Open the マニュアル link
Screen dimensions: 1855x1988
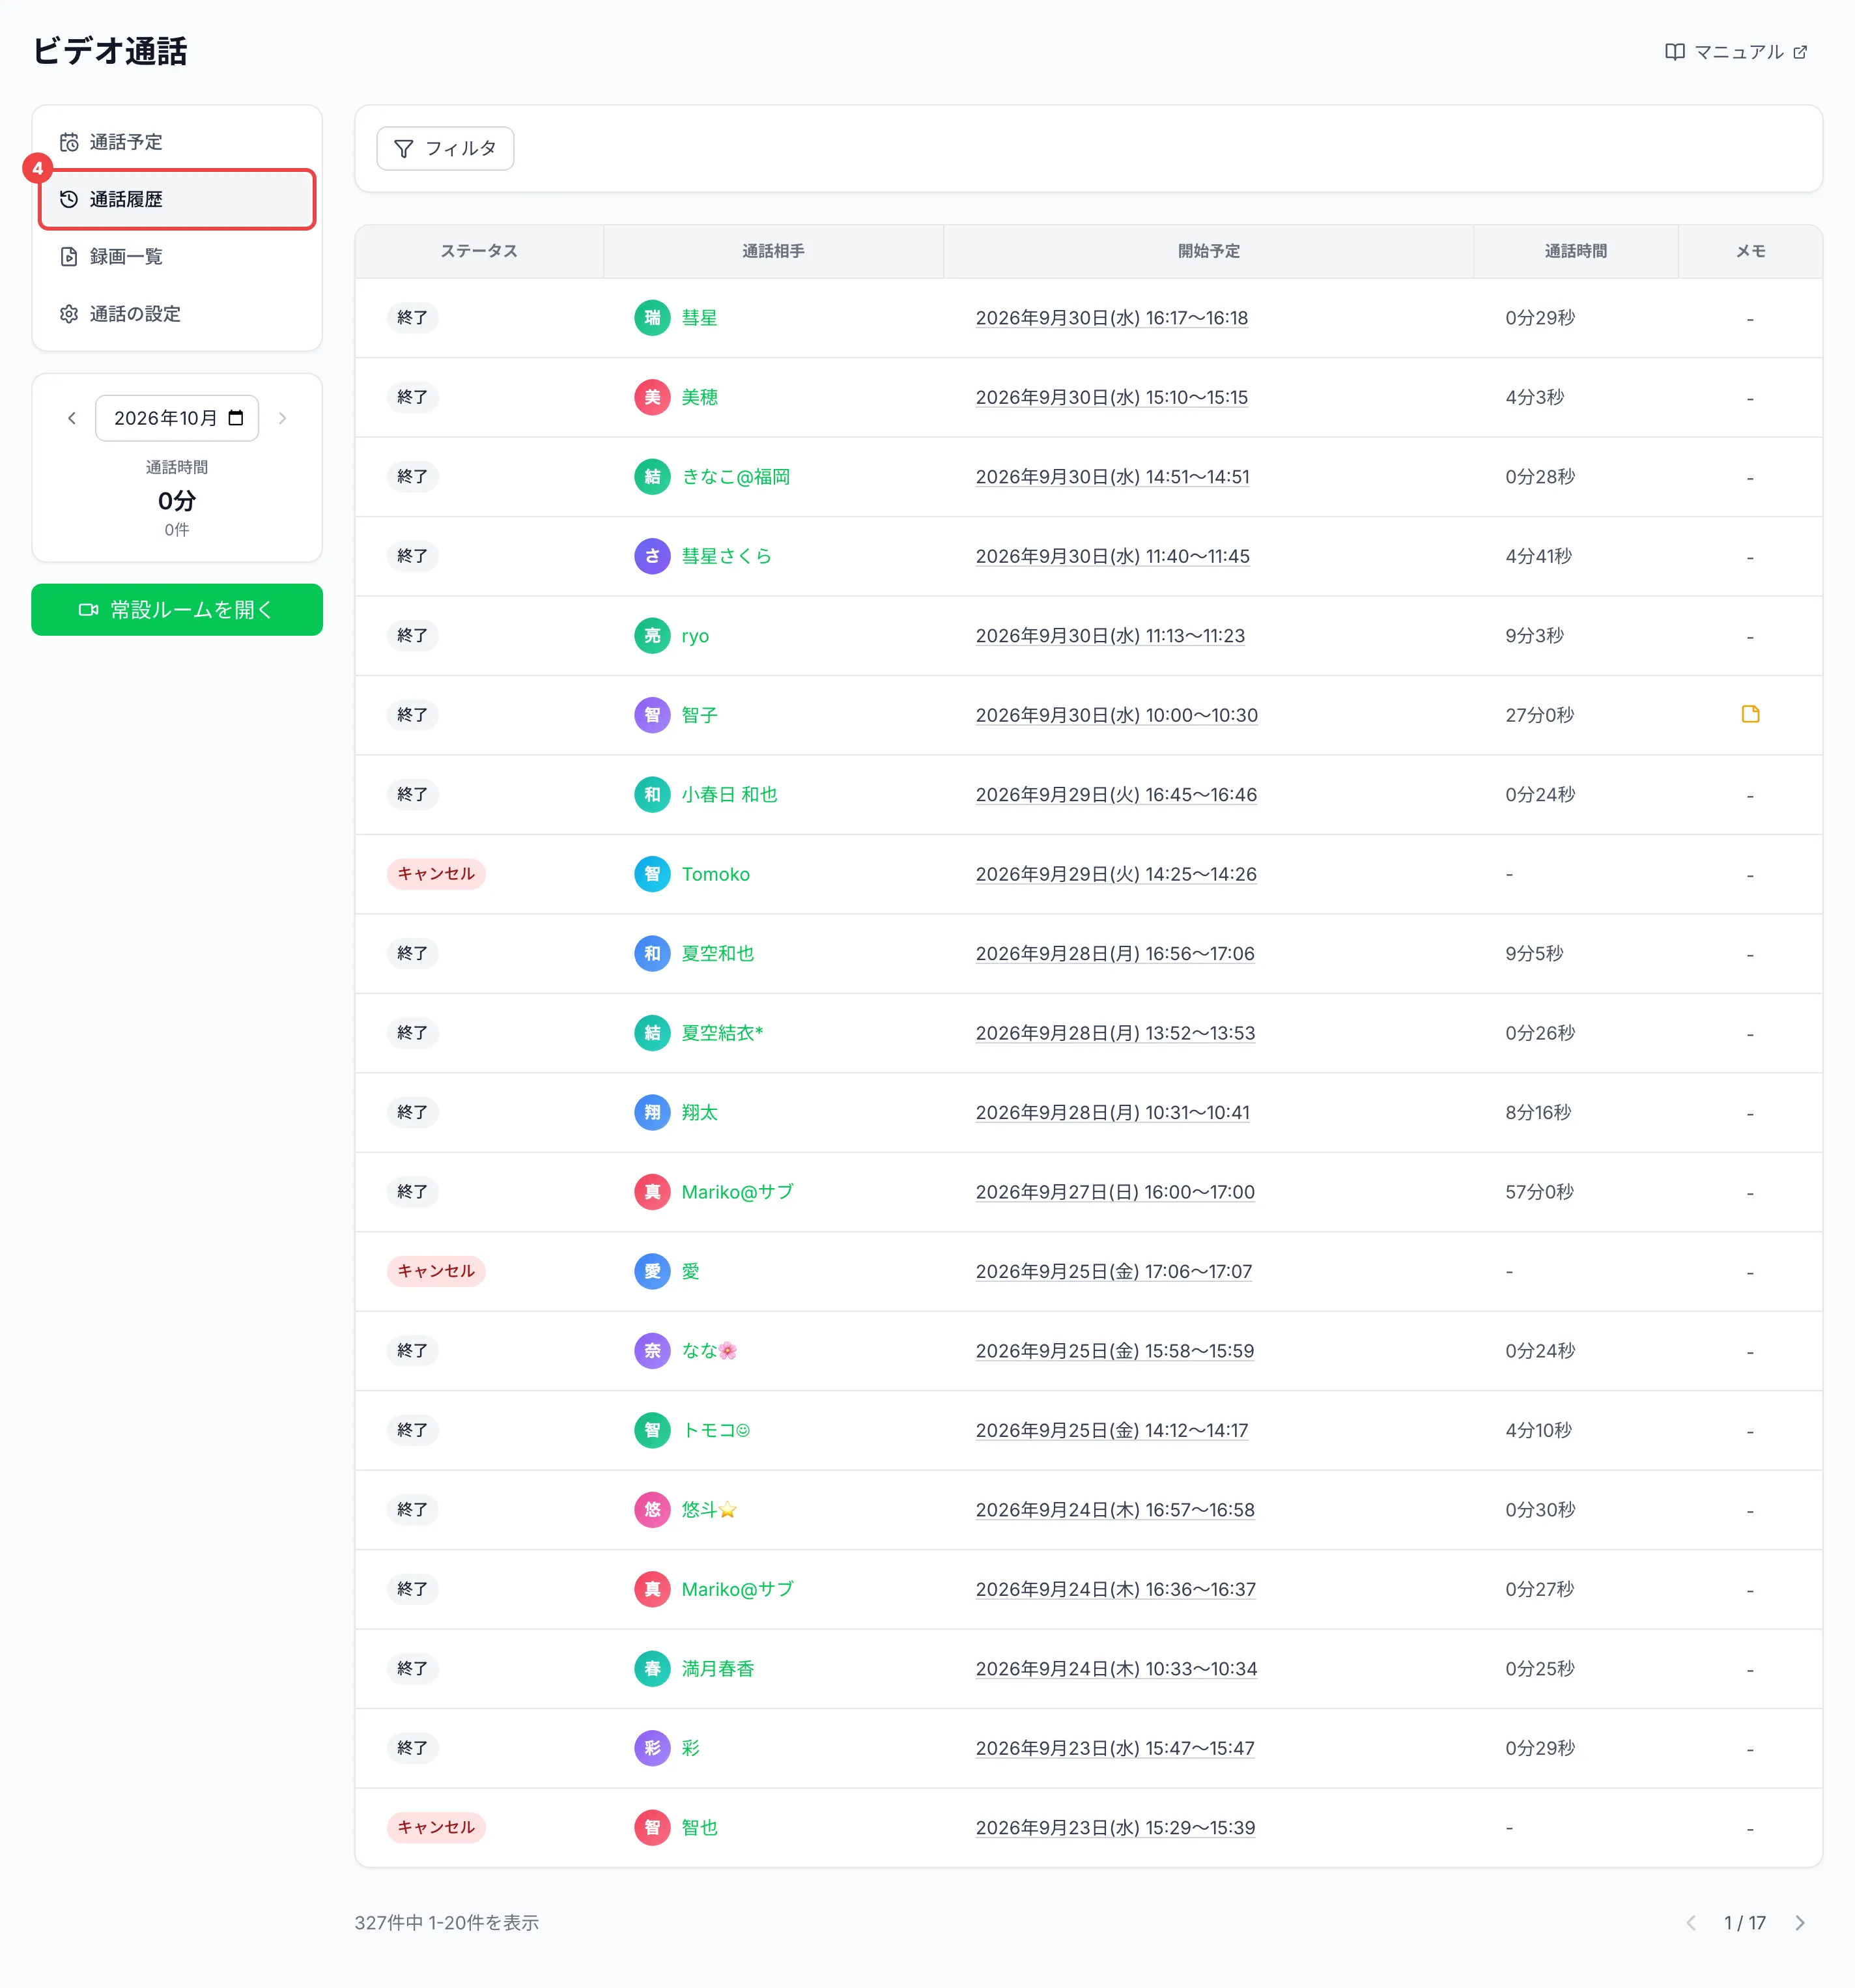[1736, 52]
